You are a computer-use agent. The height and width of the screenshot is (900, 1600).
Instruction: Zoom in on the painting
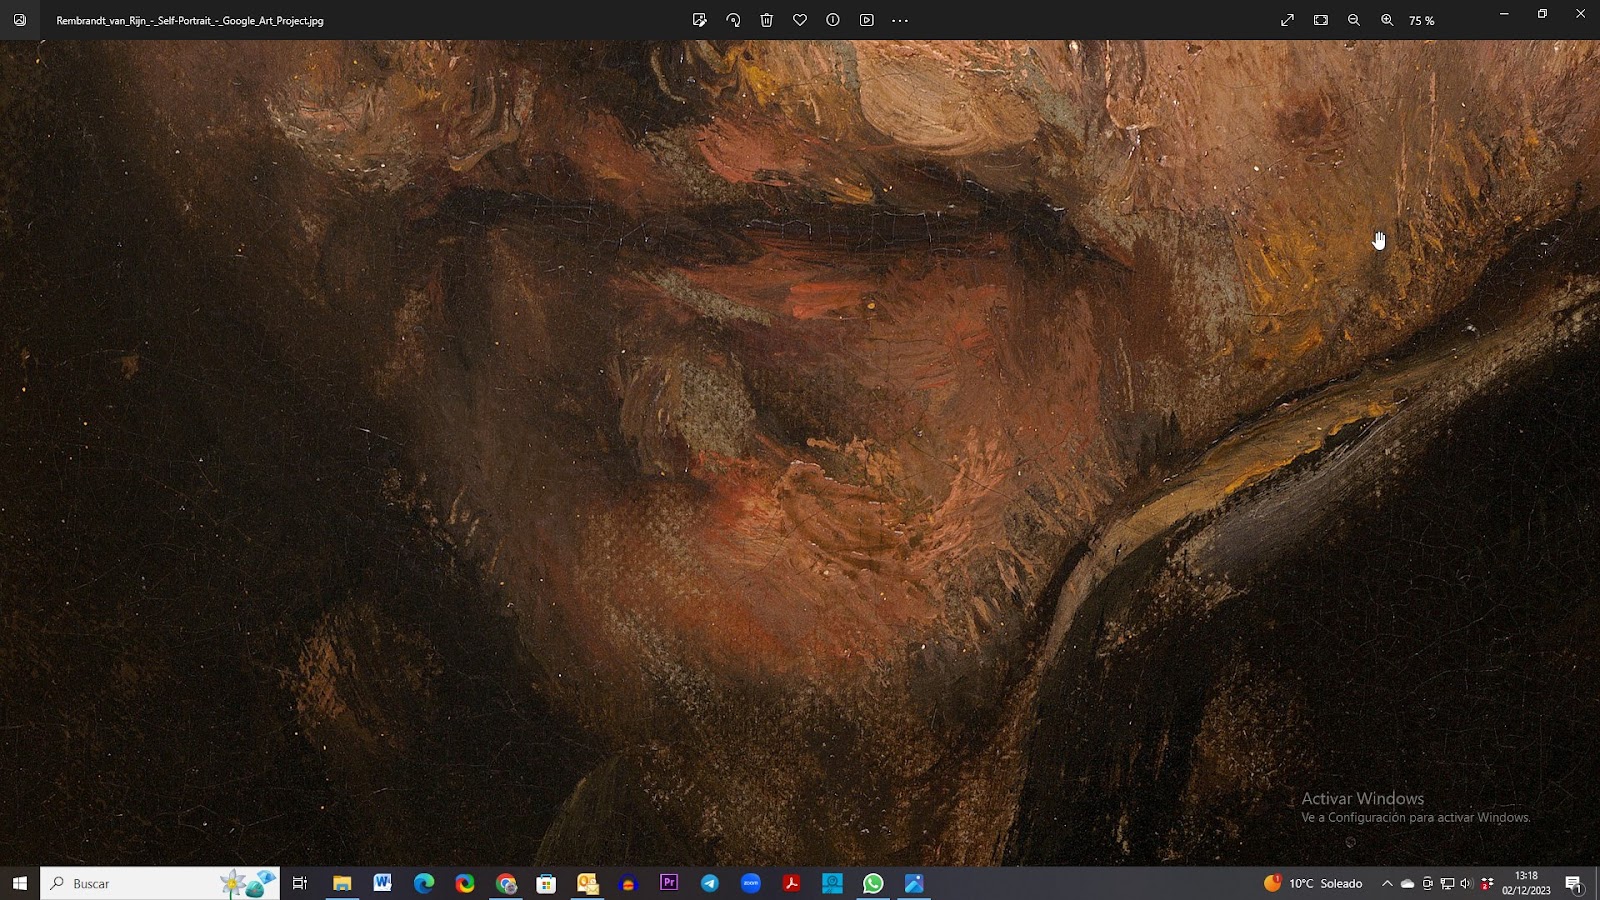pyautogui.click(x=1387, y=20)
